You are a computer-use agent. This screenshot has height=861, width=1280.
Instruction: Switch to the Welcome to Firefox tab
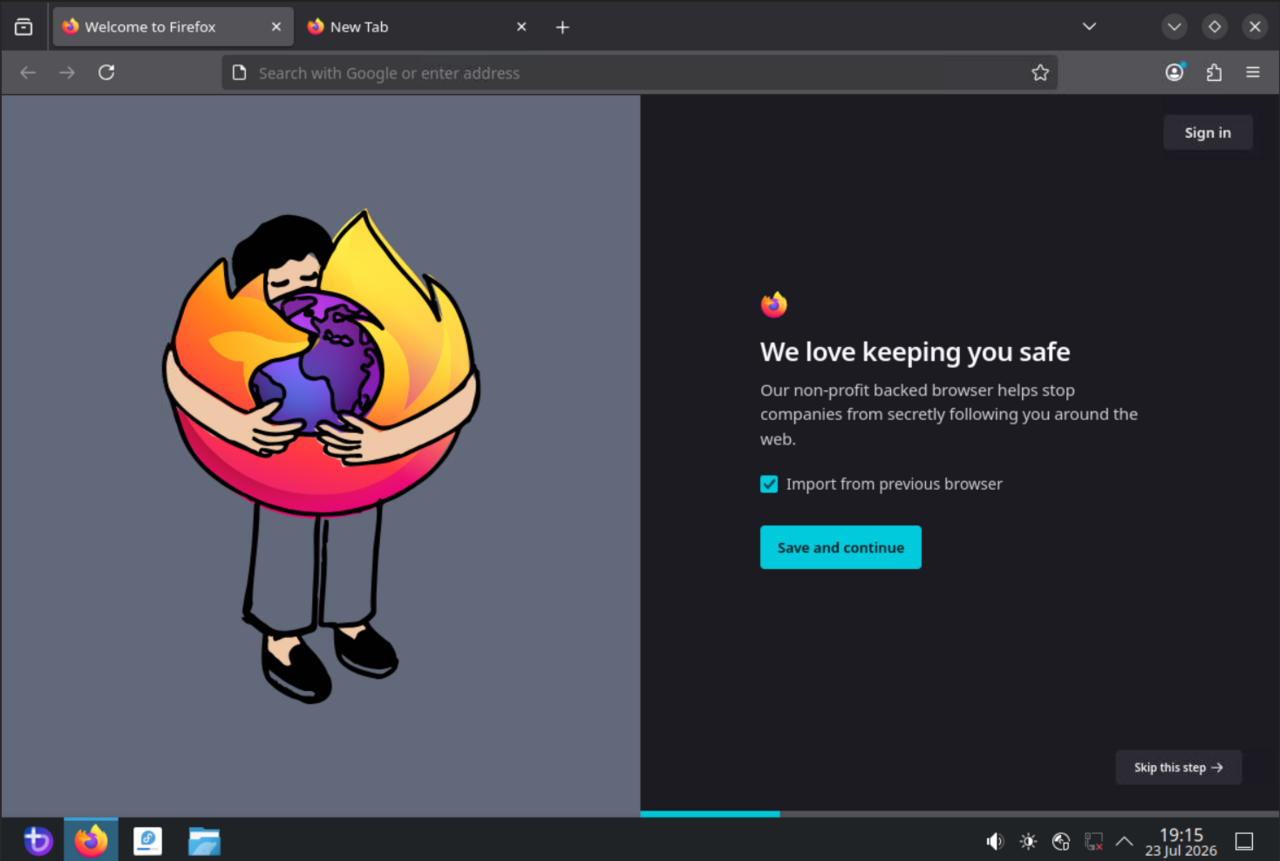point(173,27)
